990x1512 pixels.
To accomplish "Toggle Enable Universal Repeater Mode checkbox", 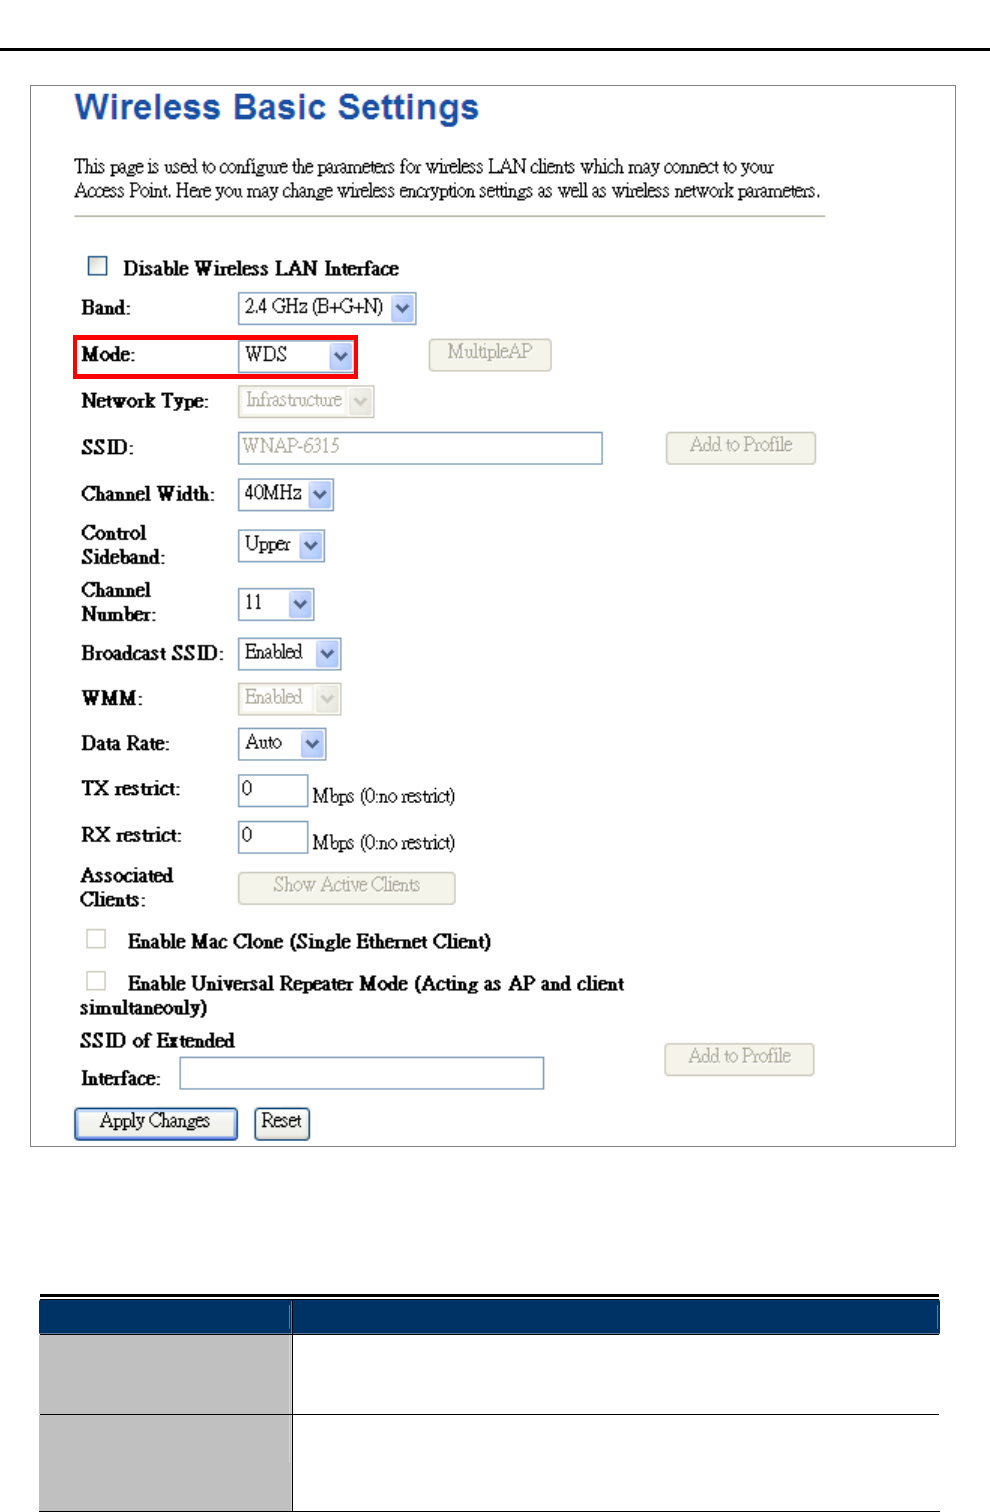I will tap(96, 981).
